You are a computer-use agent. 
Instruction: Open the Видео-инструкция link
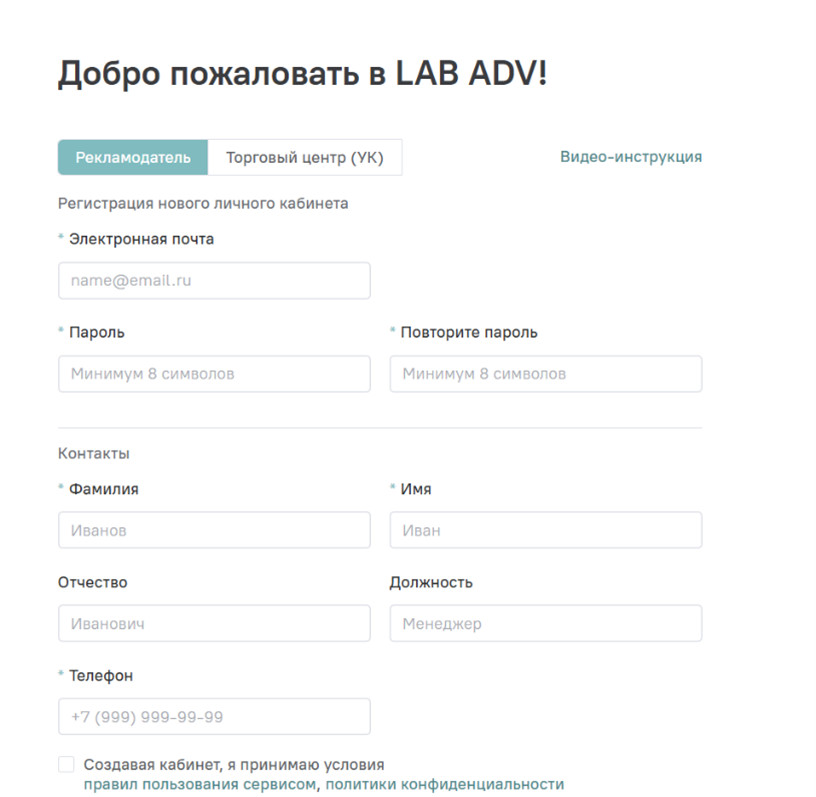pyautogui.click(x=631, y=157)
